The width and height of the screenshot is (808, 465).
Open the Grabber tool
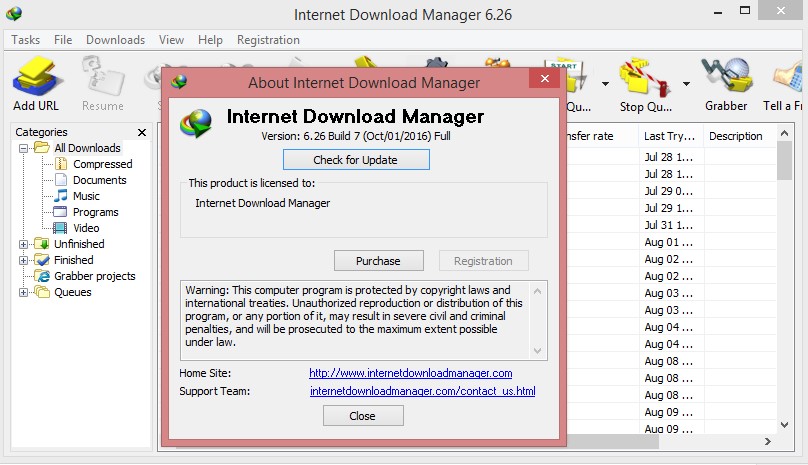726,77
